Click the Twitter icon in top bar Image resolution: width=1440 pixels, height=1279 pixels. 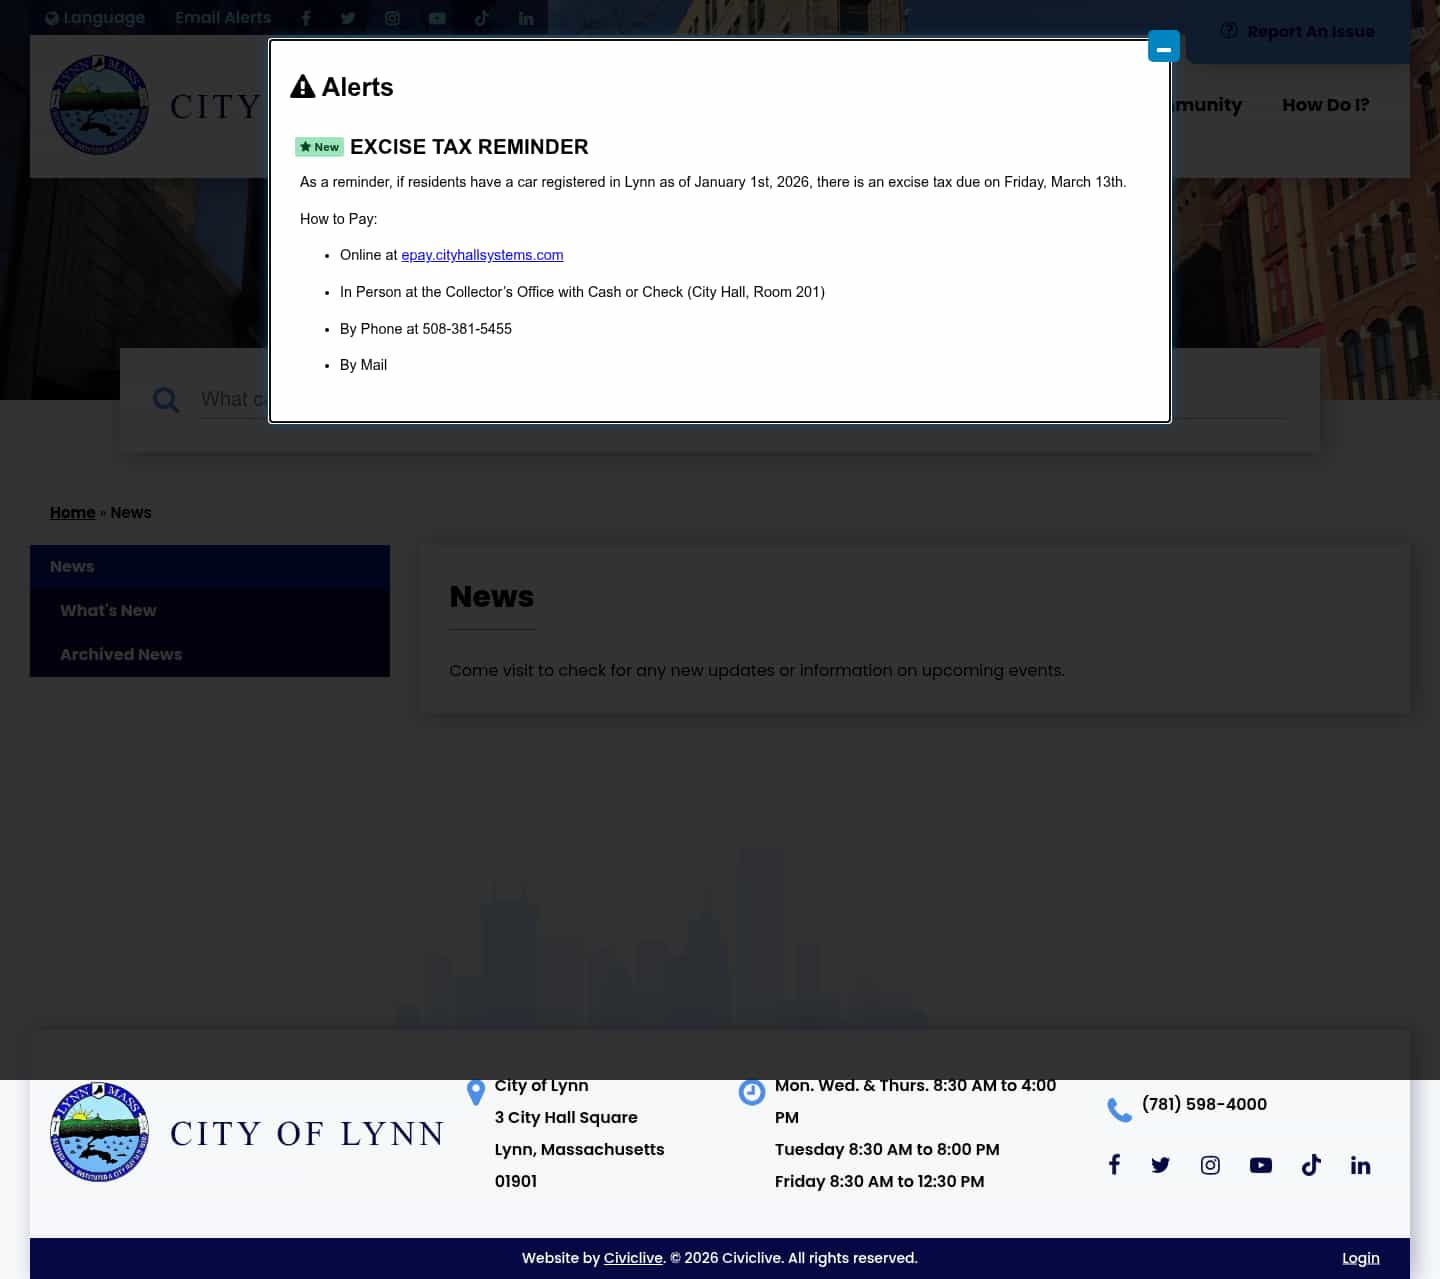coord(348,17)
